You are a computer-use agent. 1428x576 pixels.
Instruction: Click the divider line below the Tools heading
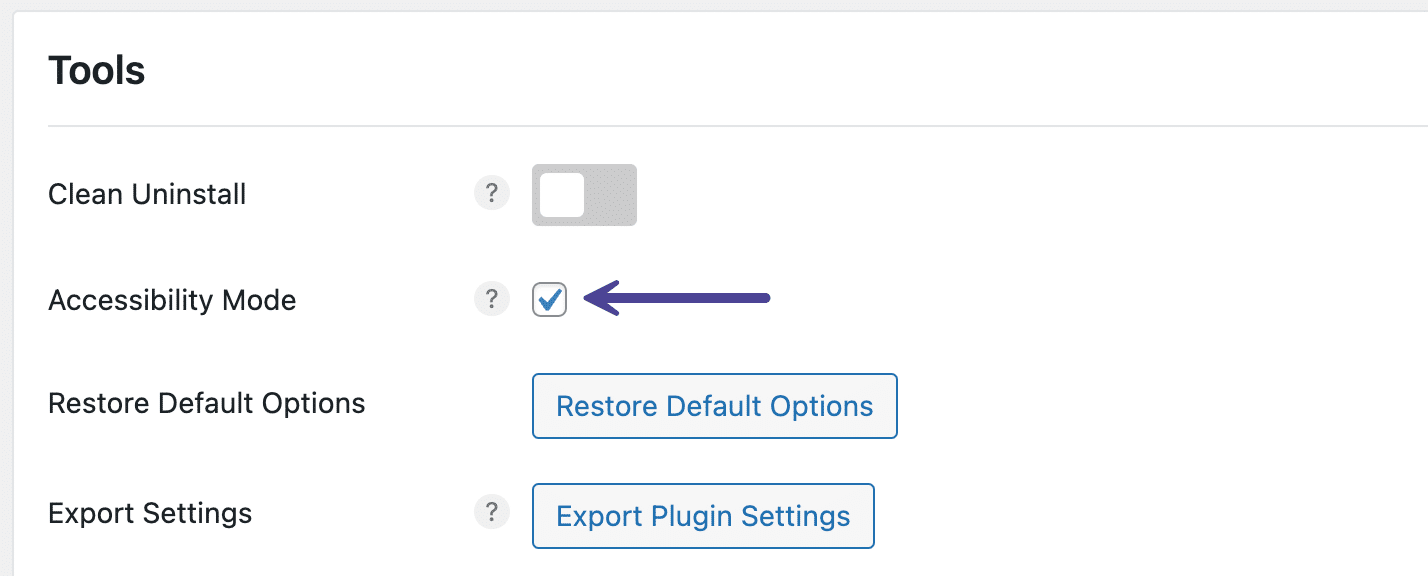point(700,126)
